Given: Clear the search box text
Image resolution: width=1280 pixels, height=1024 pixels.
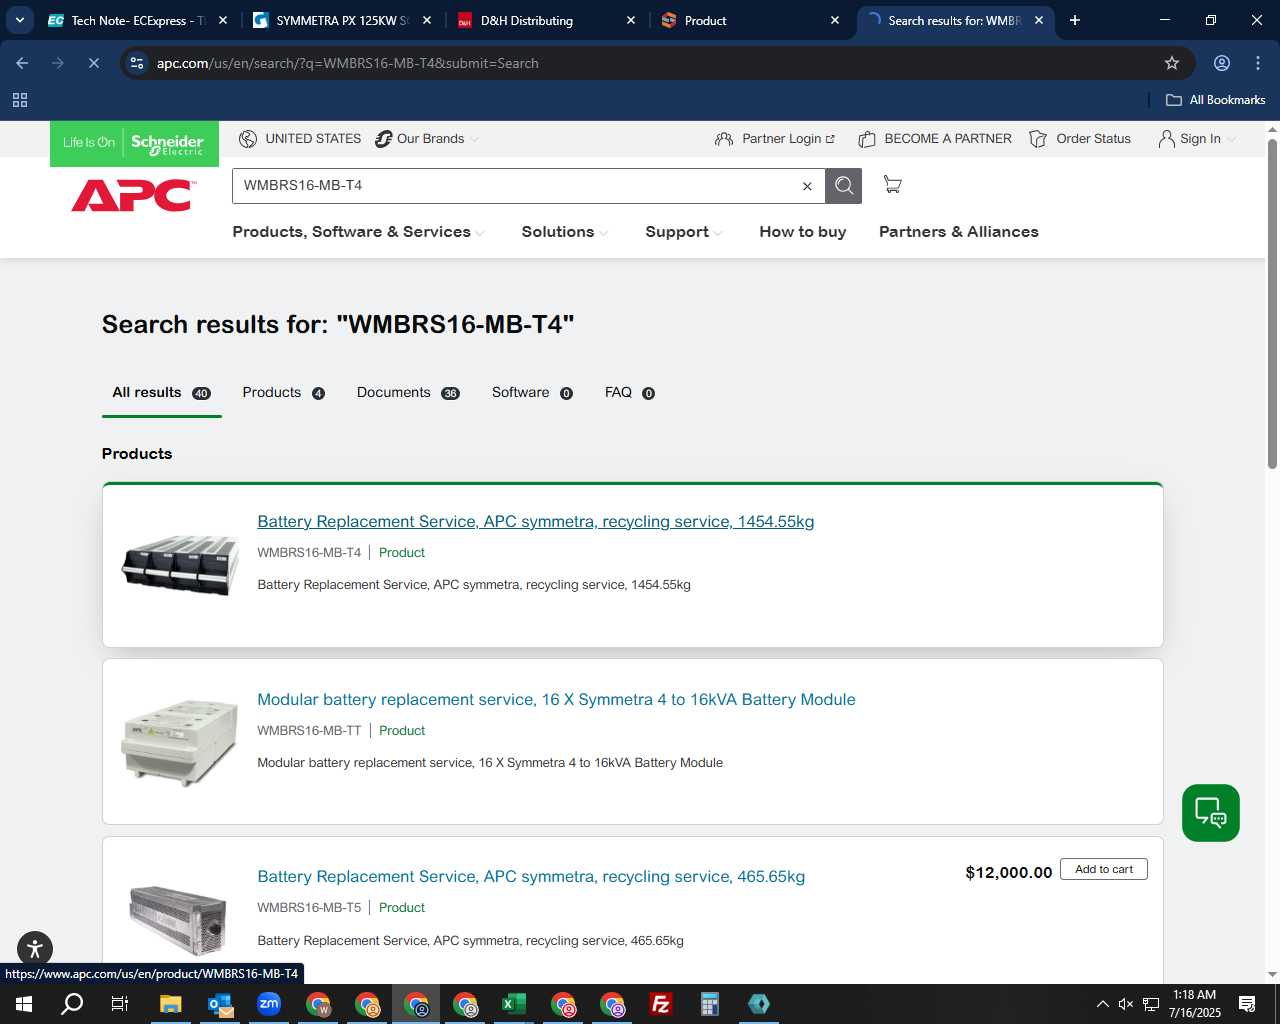Looking at the screenshot, I should 807,186.
